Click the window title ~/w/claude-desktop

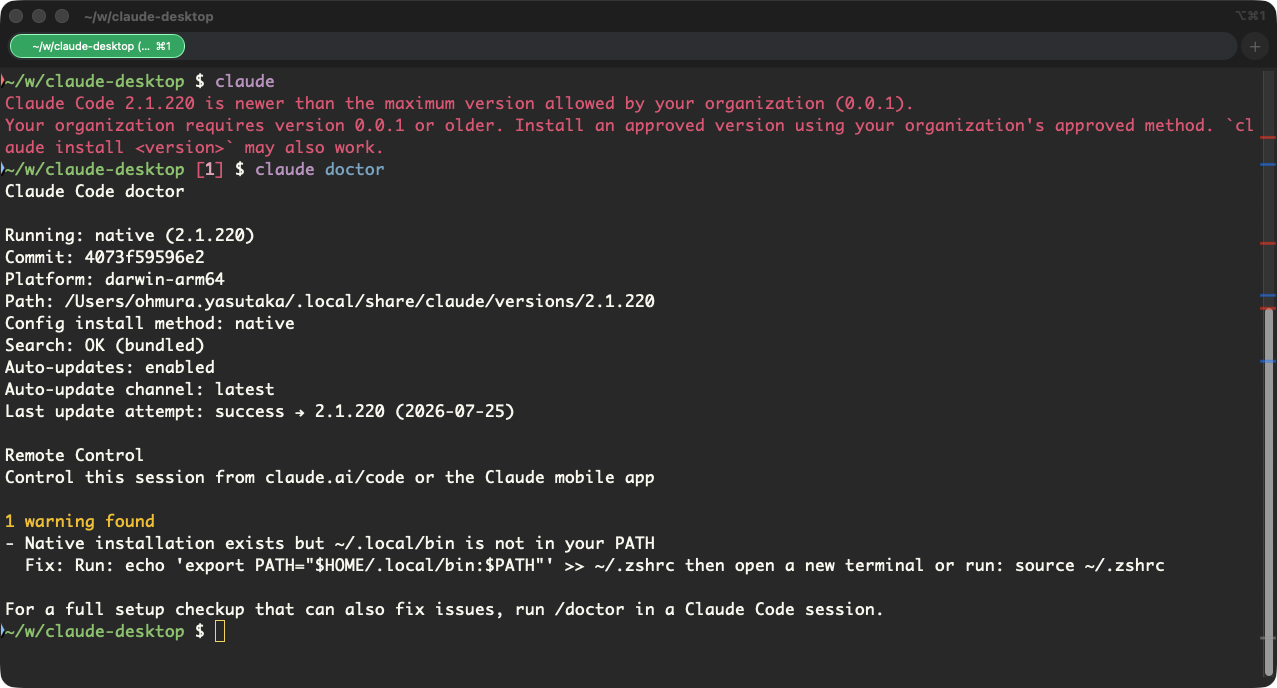point(148,16)
